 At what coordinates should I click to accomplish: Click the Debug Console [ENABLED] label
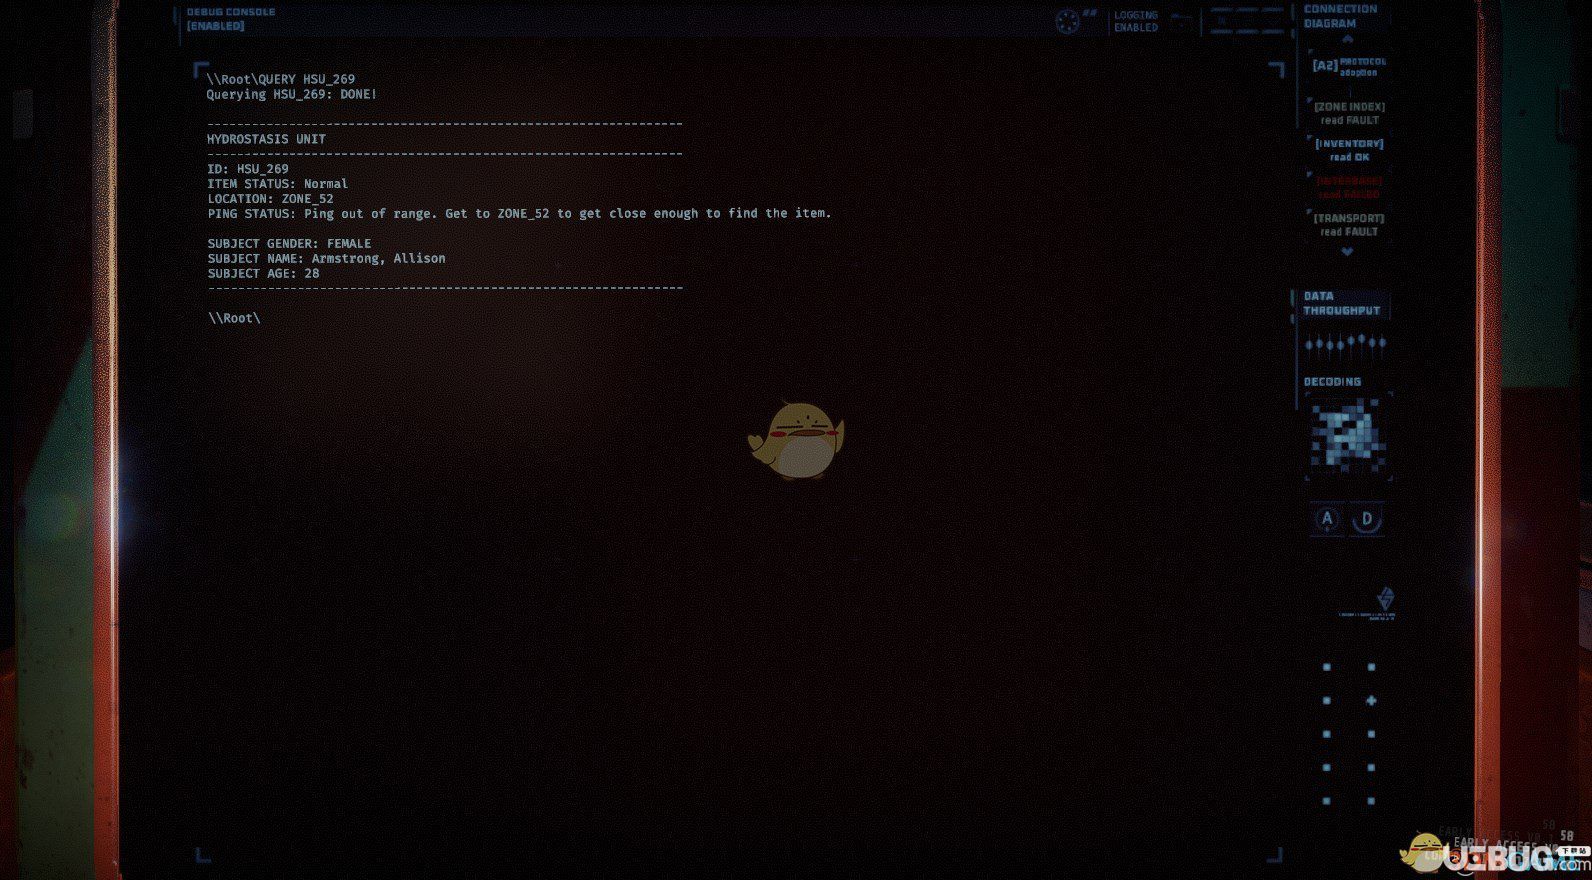(231, 19)
